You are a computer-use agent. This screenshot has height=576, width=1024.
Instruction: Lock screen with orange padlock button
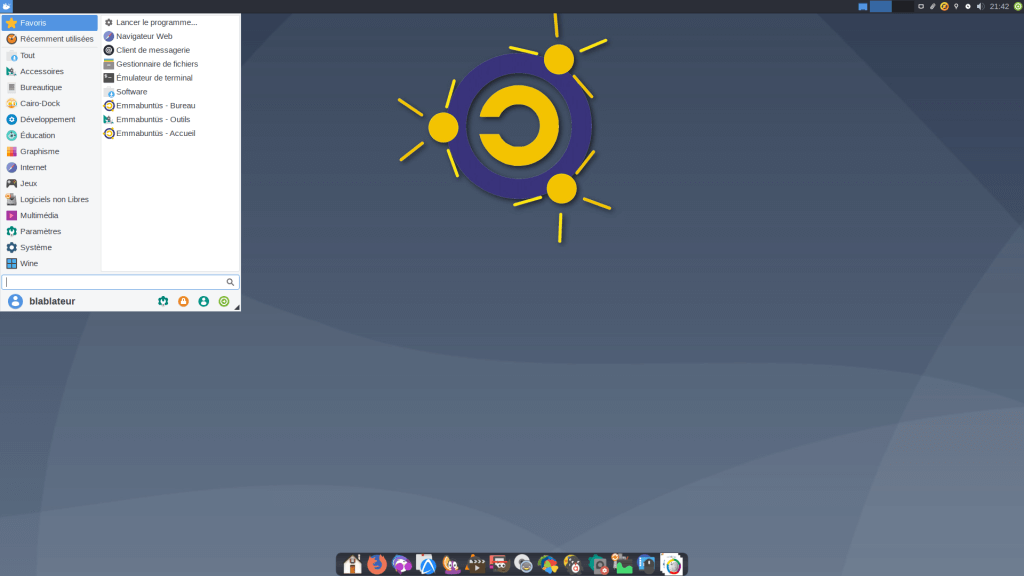(184, 301)
